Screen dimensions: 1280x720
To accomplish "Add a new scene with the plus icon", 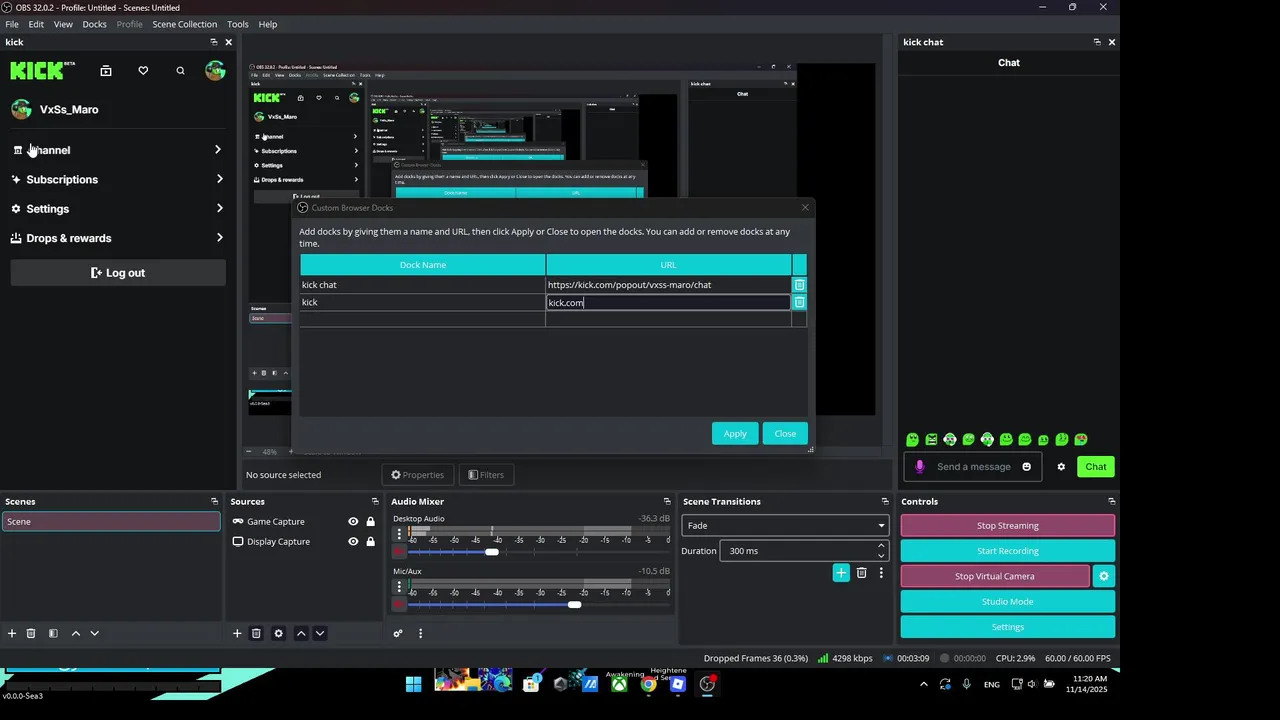I will [x=12, y=633].
